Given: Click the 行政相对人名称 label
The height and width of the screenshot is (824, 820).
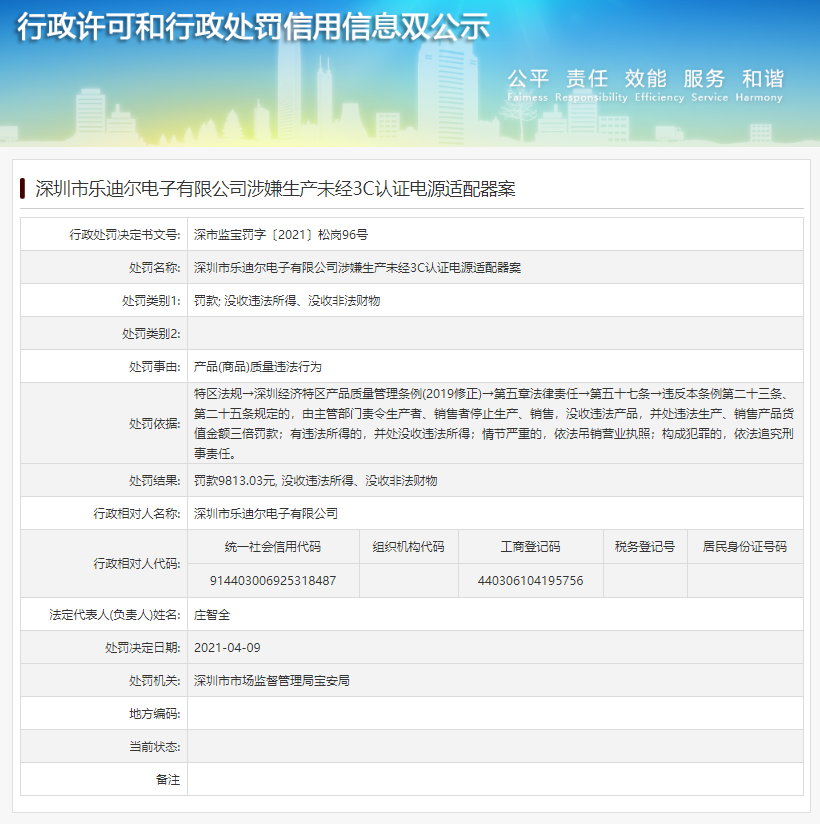Looking at the screenshot, I should tap(137, 513).
